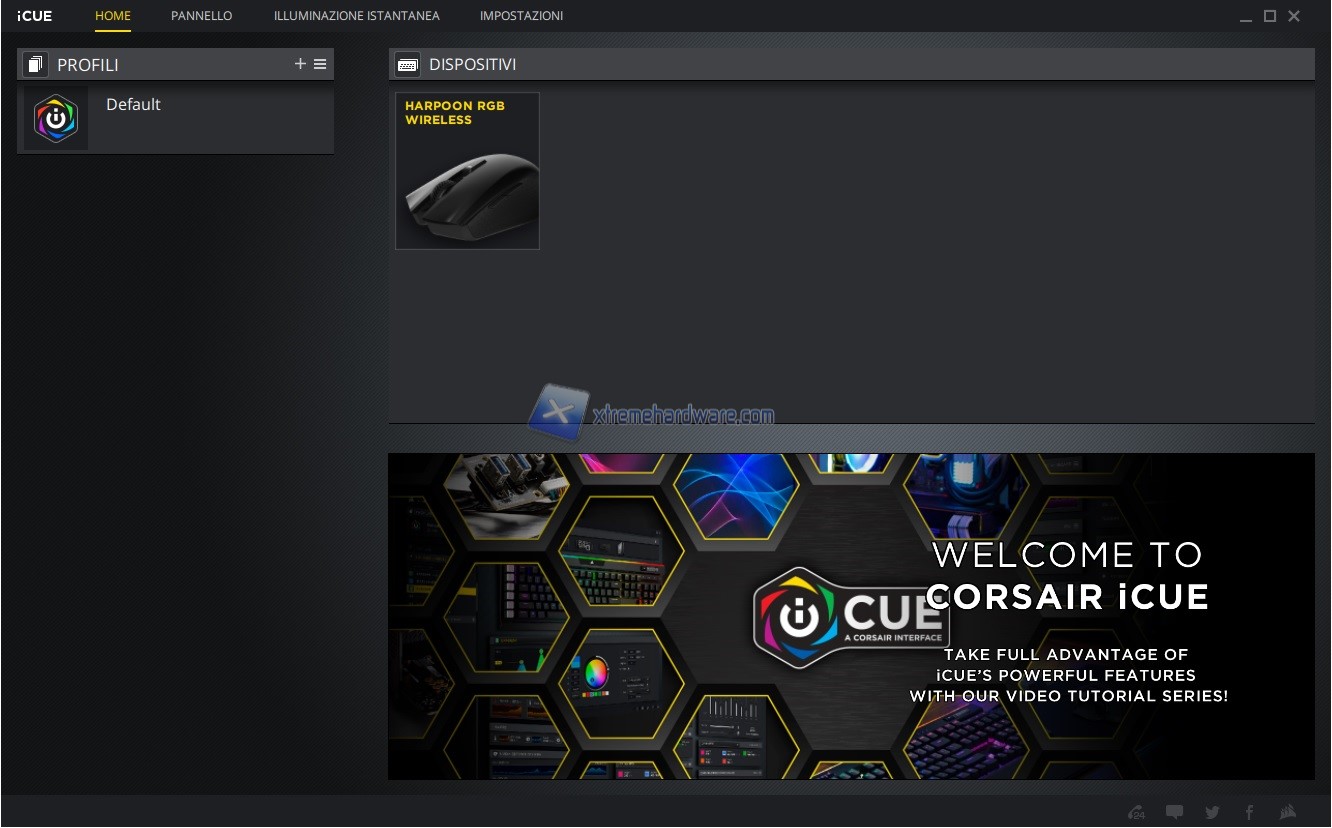Click the iCUE logo in title bar
The height and width of the screenshot is (828, 1332).
click(35, 16)
